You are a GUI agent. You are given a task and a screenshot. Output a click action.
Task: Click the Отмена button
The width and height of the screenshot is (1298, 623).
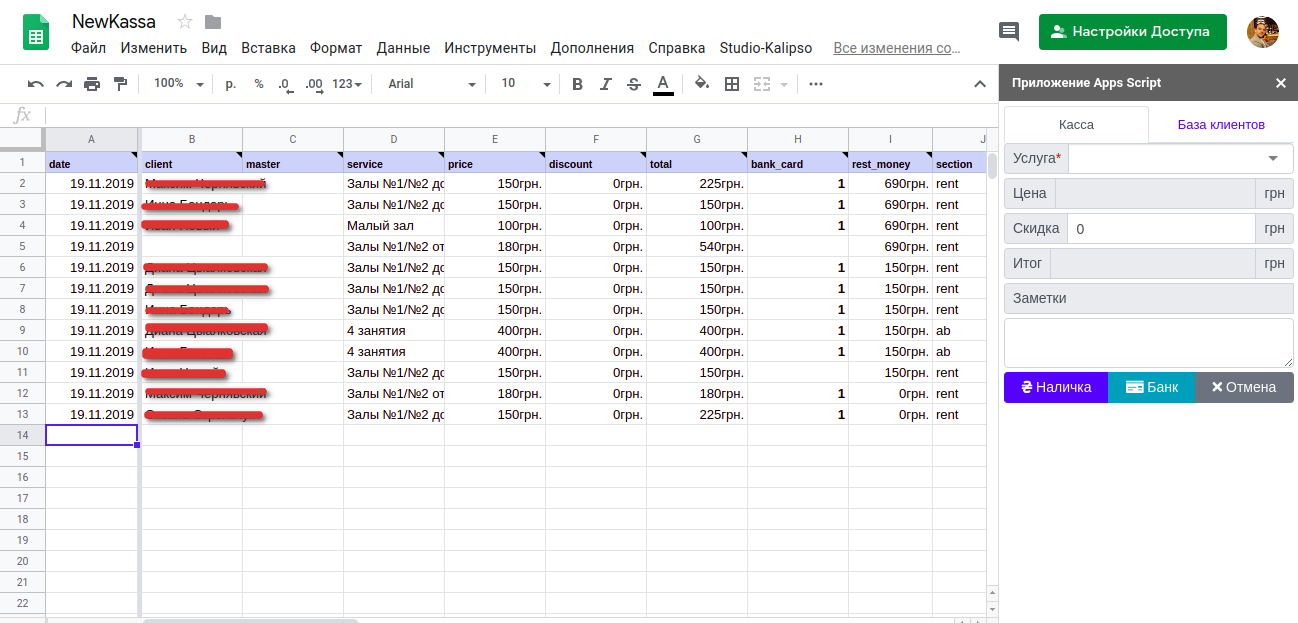tap(1245, 387)
